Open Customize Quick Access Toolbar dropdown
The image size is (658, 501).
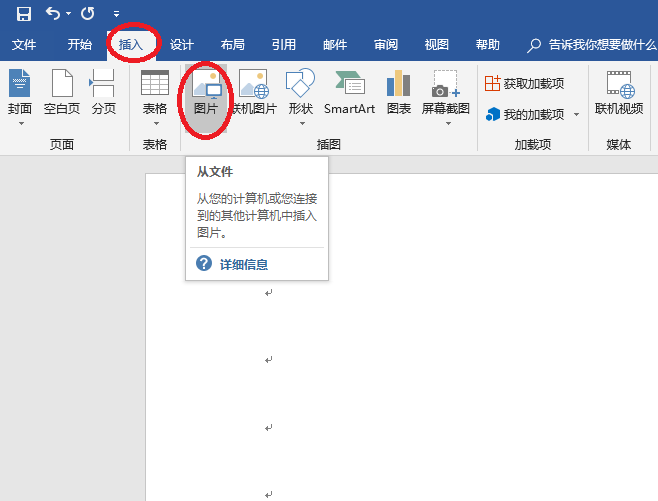click(116, 14)
